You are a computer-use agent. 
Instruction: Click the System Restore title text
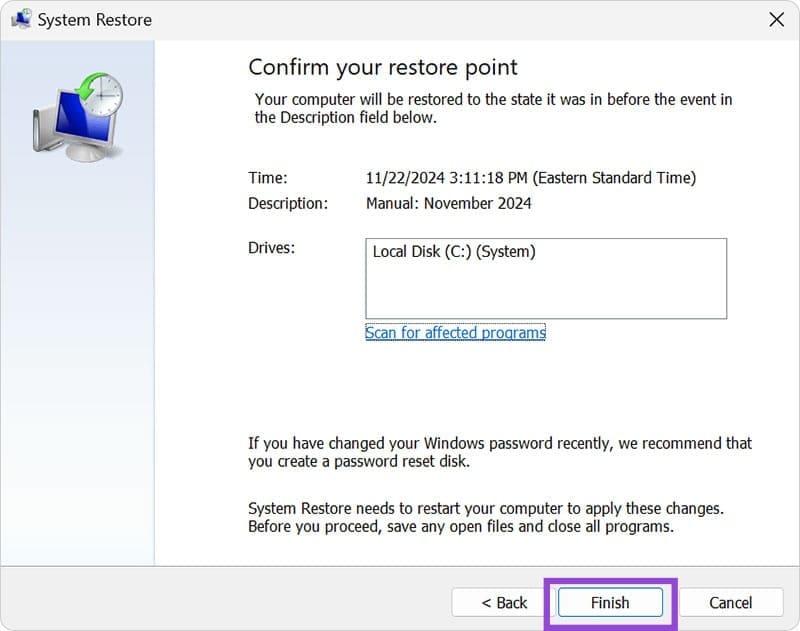pos(96,19)
